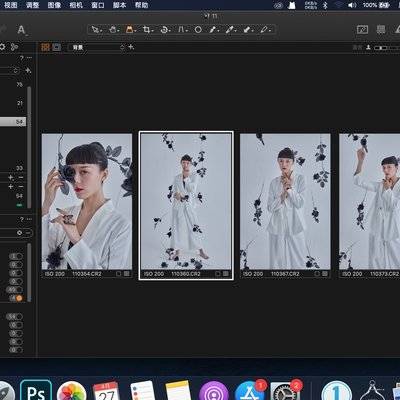The width and height of the screenshot is (400, 400).
Task: Open Capture One icon in Dock
Action: coord(337,391)
